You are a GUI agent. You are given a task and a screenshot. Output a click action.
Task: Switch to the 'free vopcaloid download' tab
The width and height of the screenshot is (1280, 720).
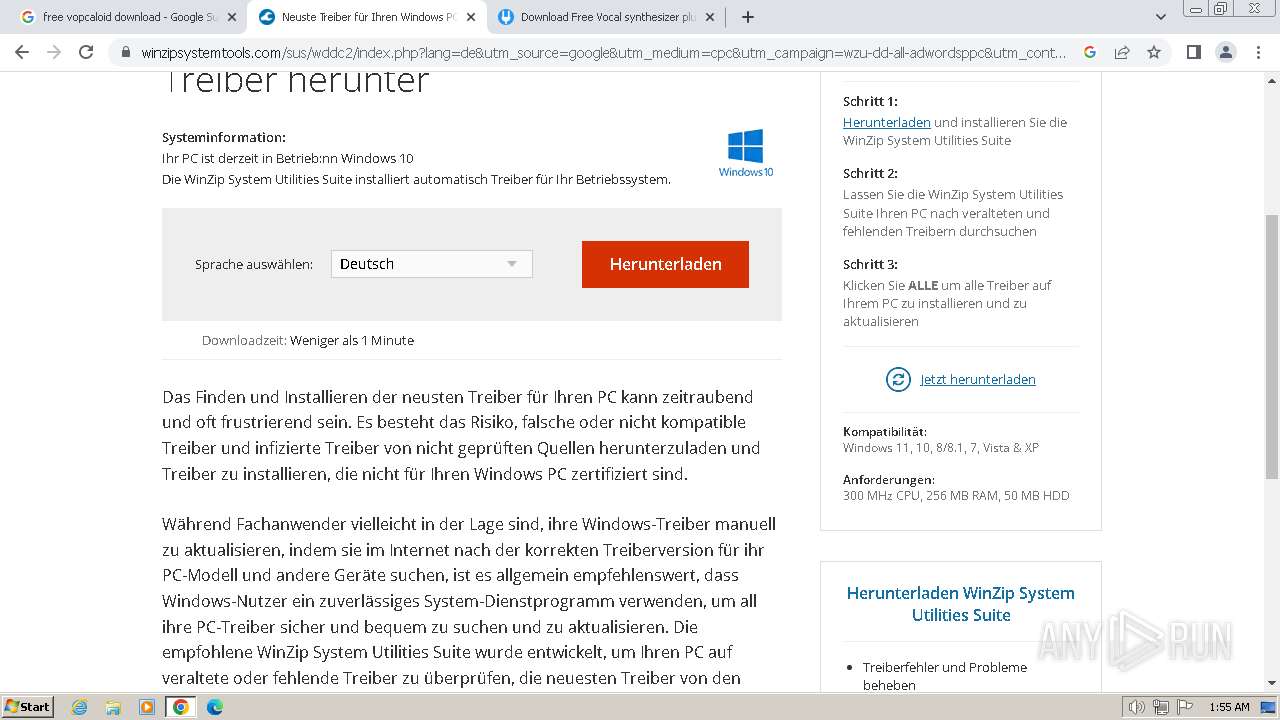coord(126,17)
